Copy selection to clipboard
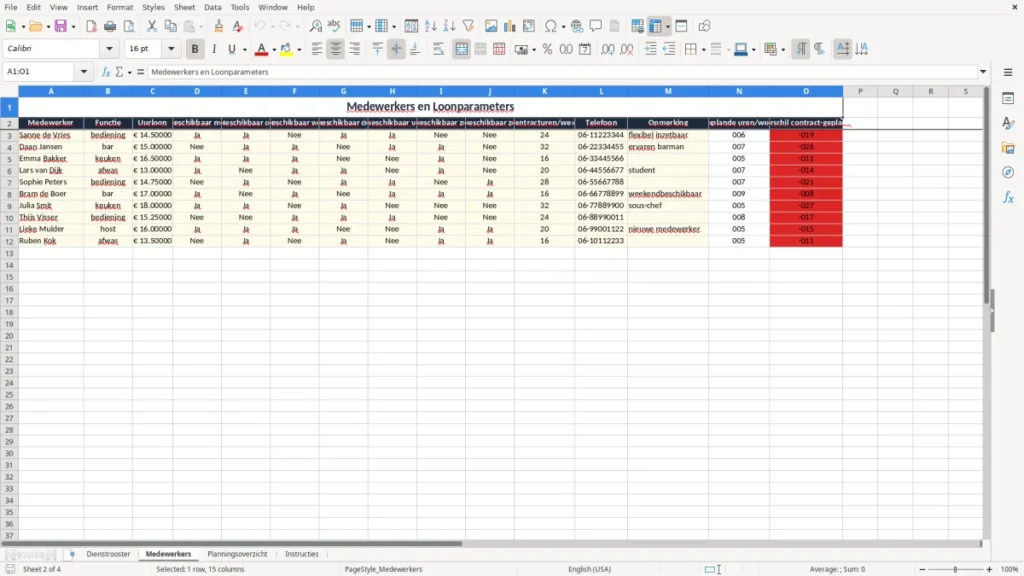Image resolution: width=1024 pixels, height=576 pixels. [x=170, y=26]
